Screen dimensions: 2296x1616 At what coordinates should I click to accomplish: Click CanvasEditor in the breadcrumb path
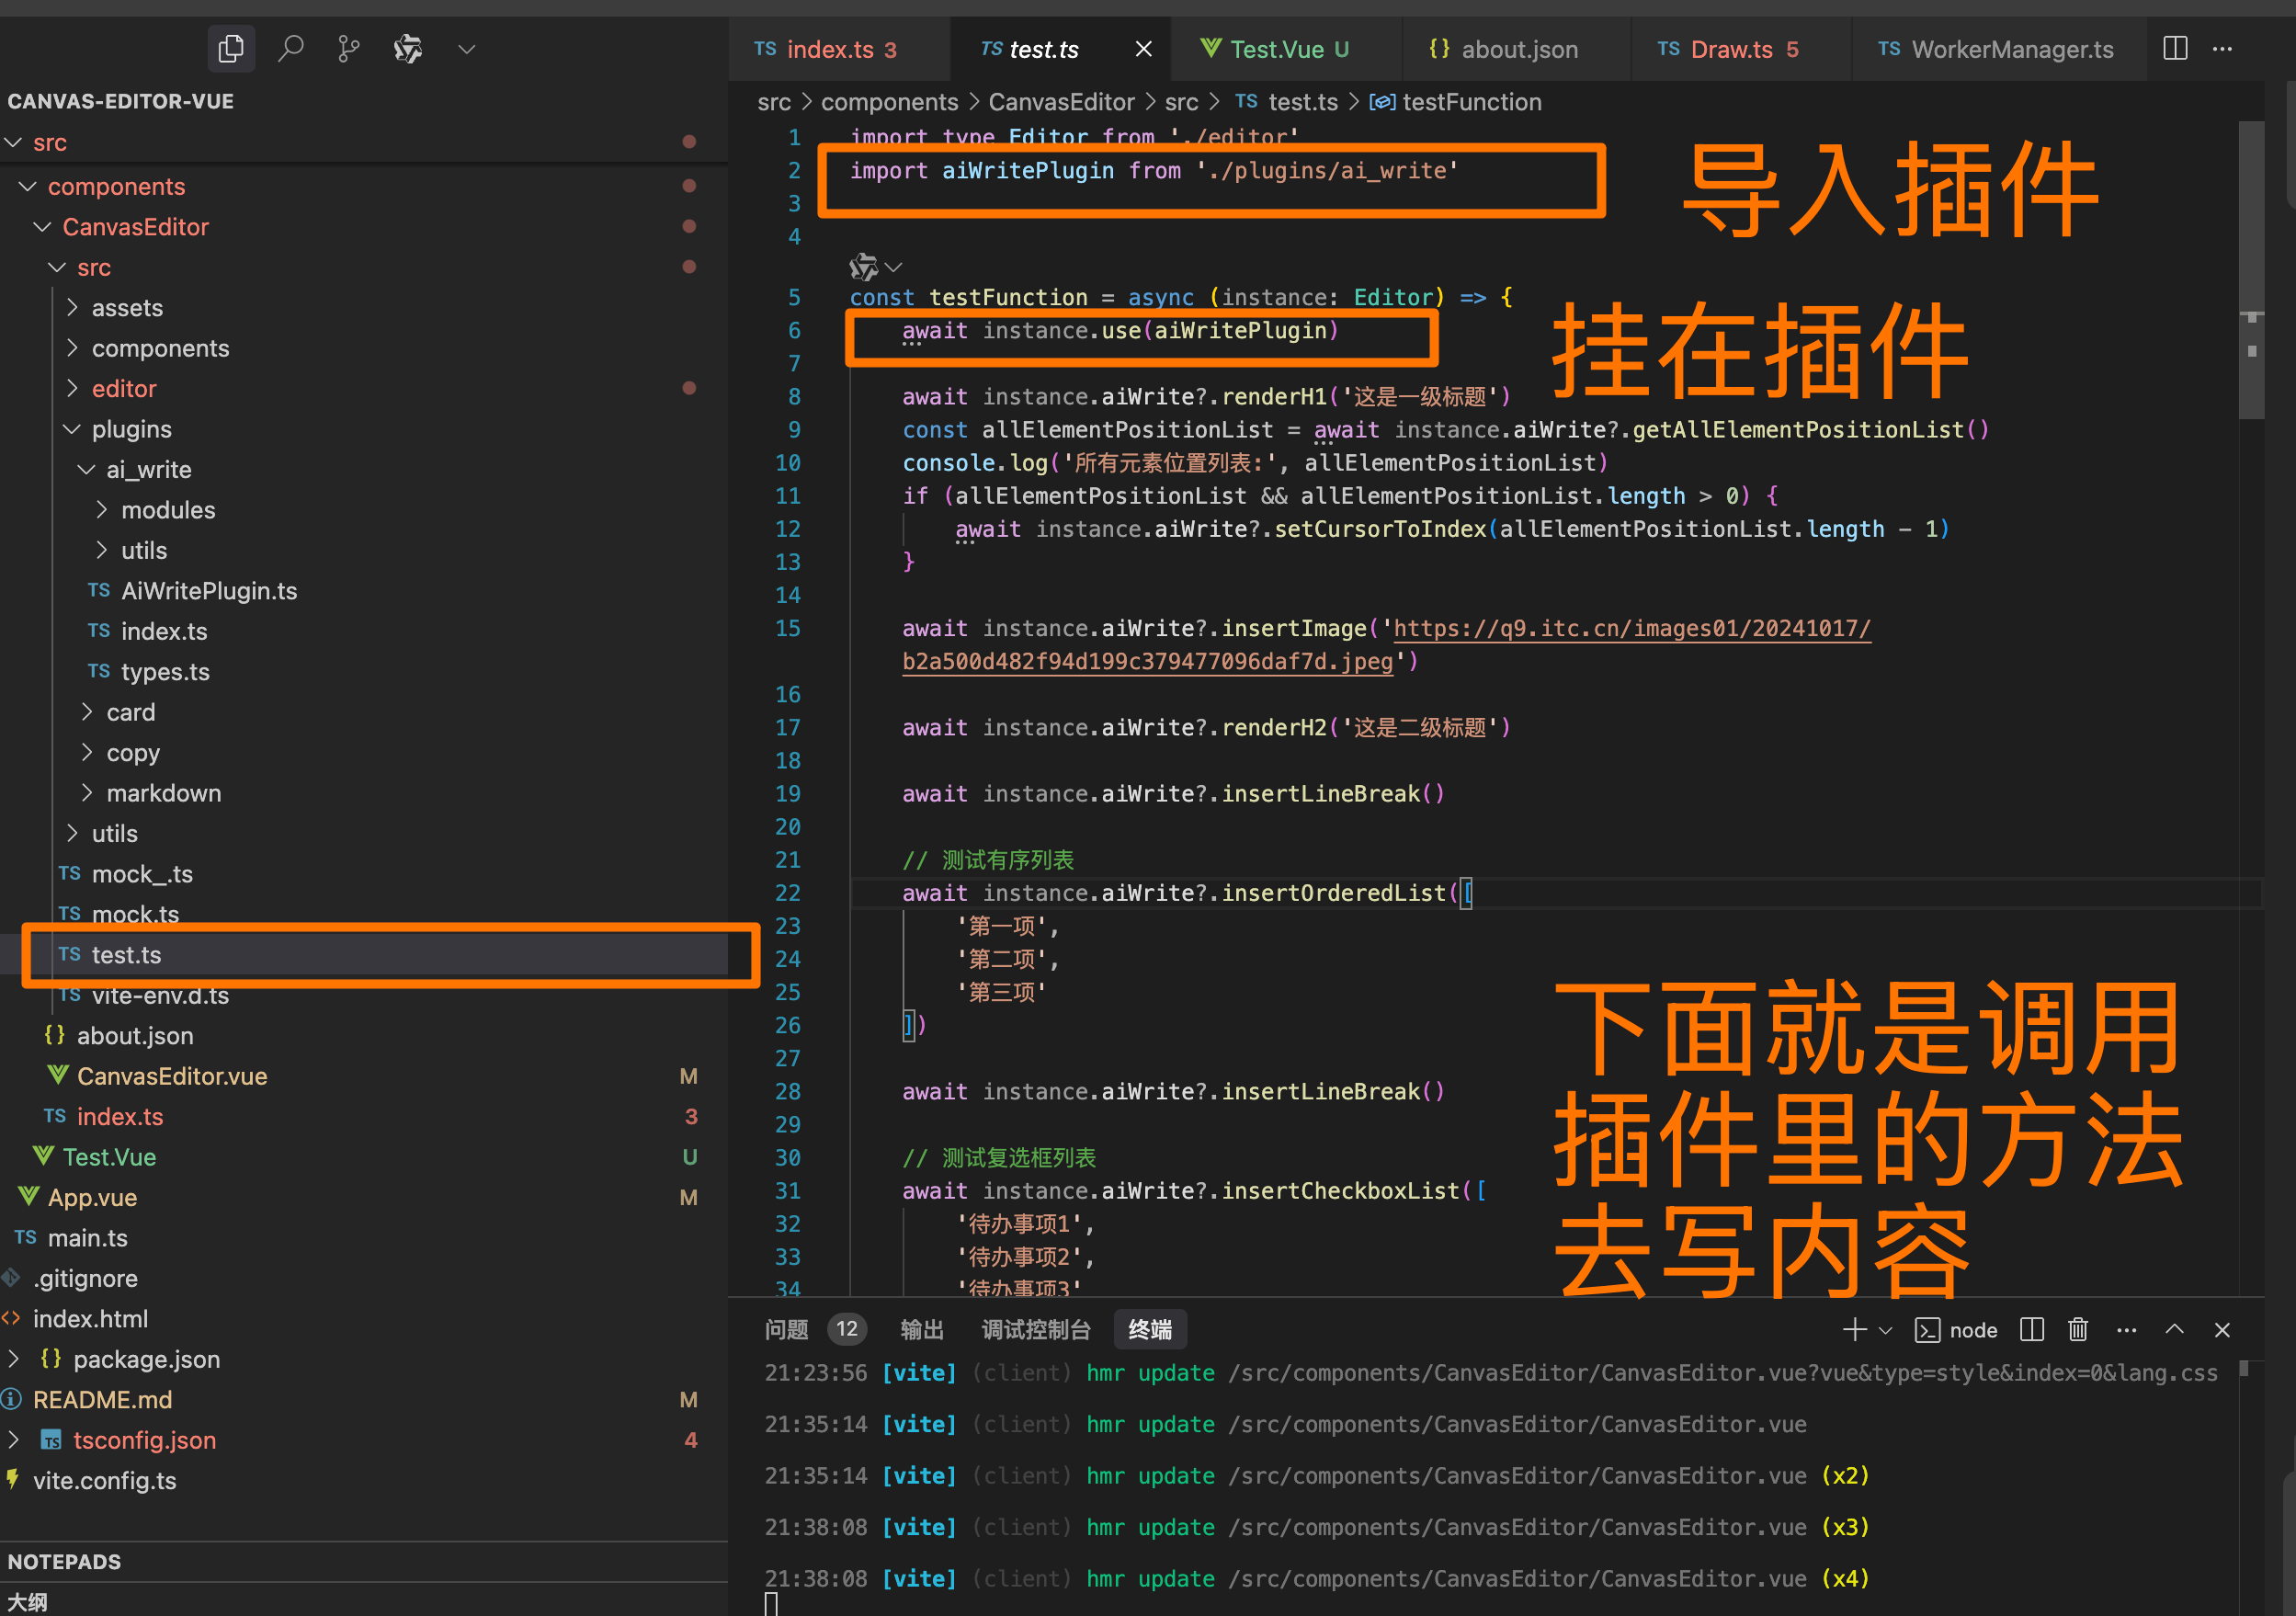(x=1060, y=102)
